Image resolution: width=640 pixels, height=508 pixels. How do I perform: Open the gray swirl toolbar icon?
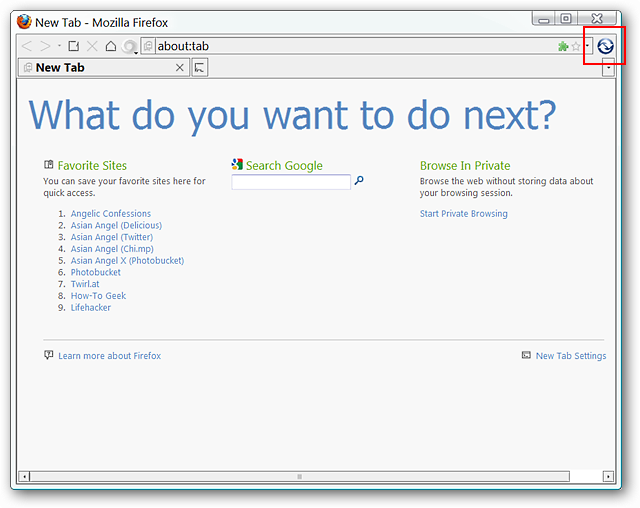tap(130, 47)
